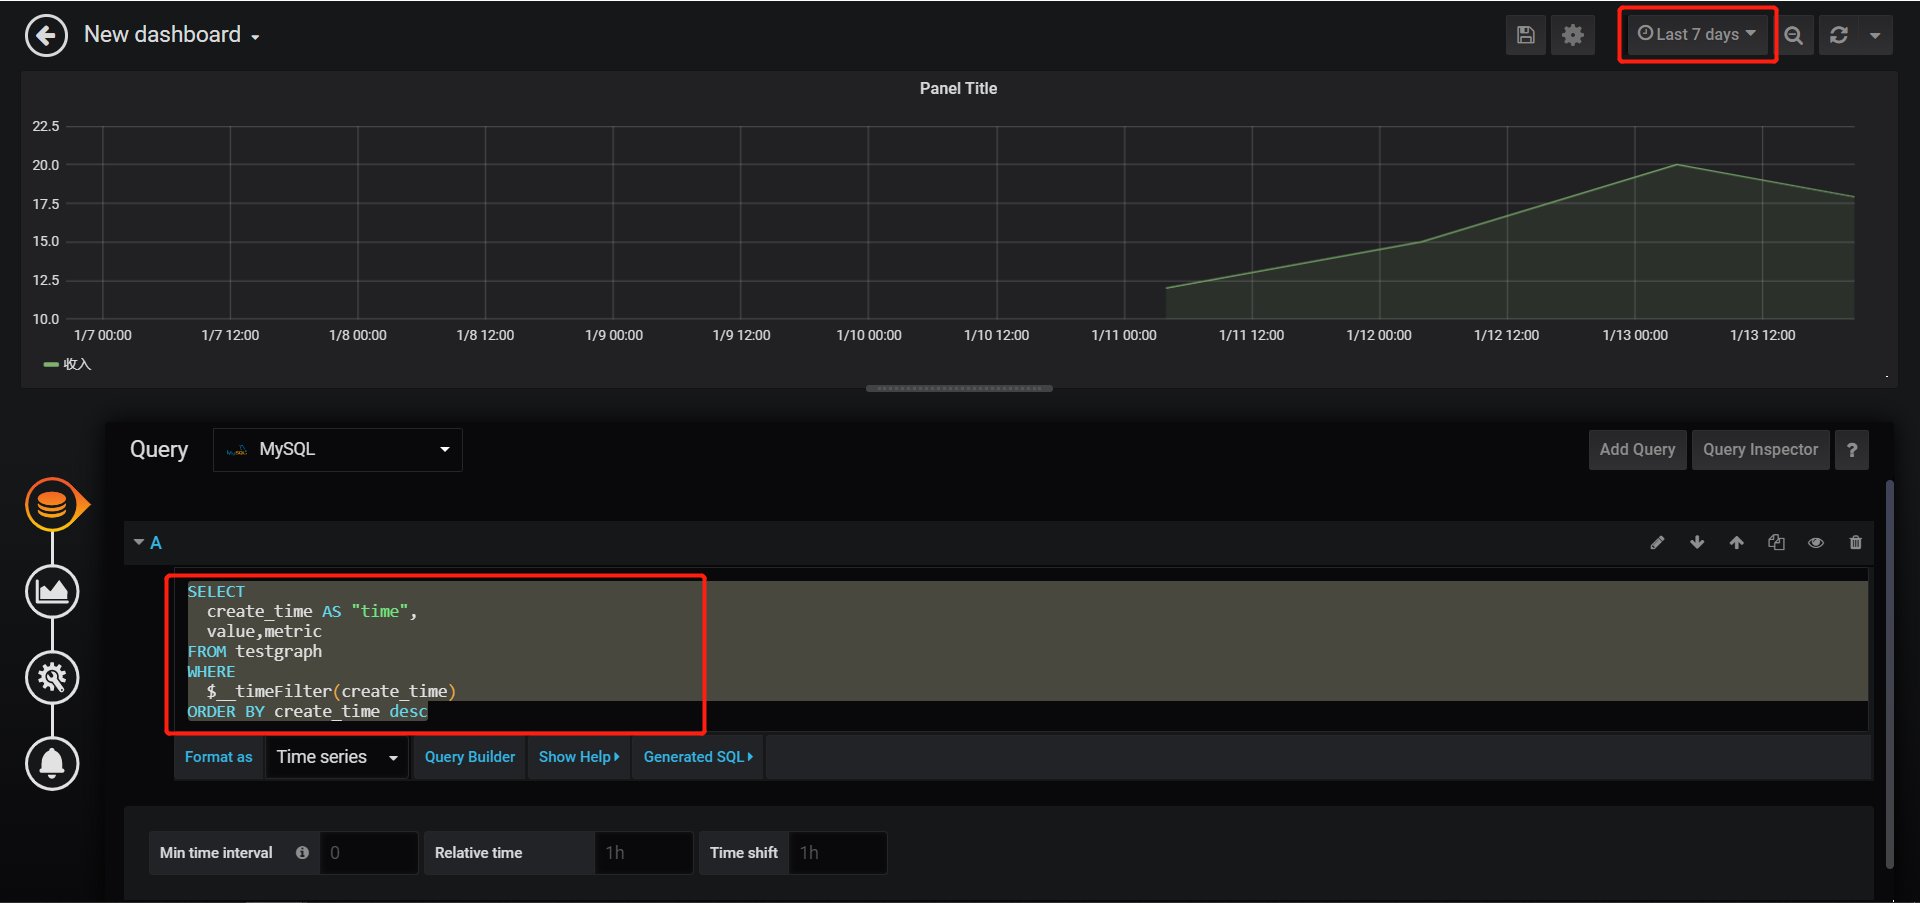Switch to Query Builder
This screenshot has height=903, width=1920.
pyautogui.click(x=470, y=757)
